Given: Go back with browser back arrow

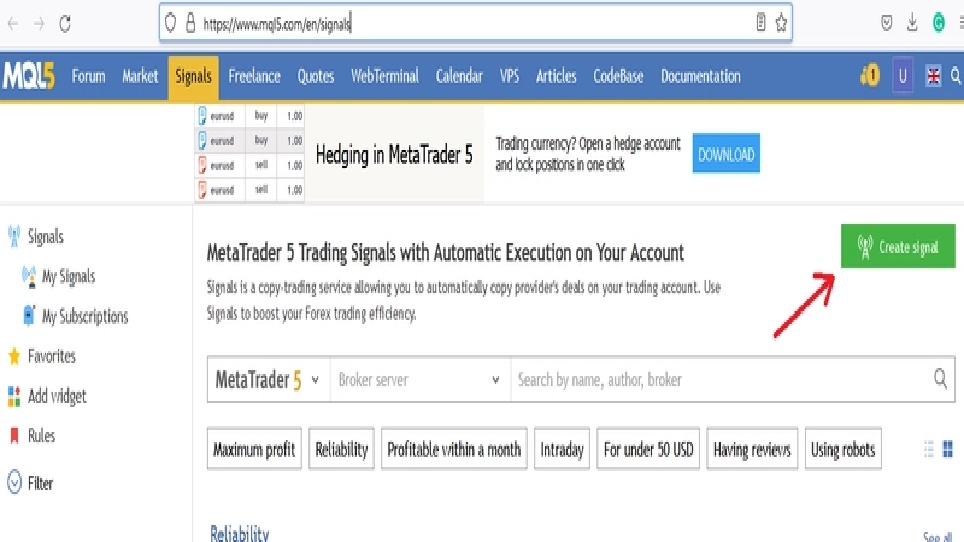Looking at the screenshot, I should 13,24.
